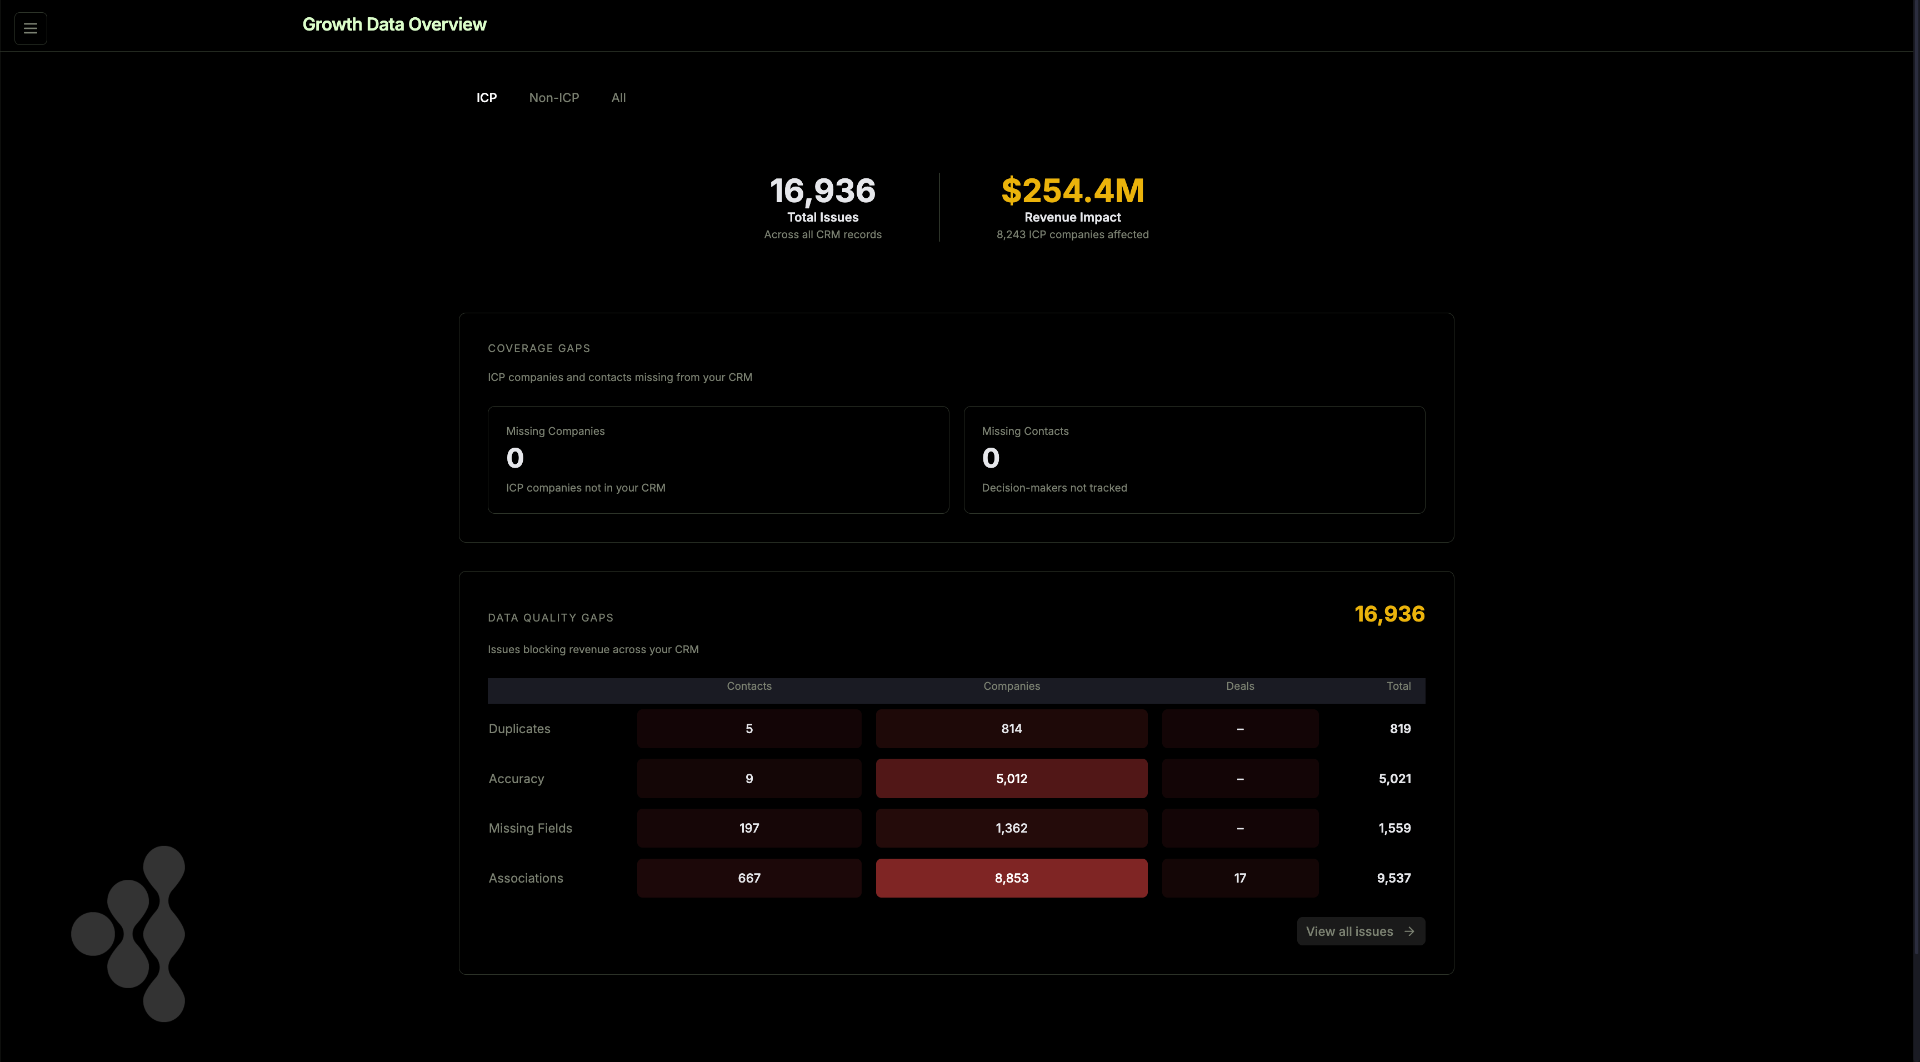Click the Accuracy Deals dash cell
The height and width of the screenshot is (1062, 1920).
coord(1240,779)
